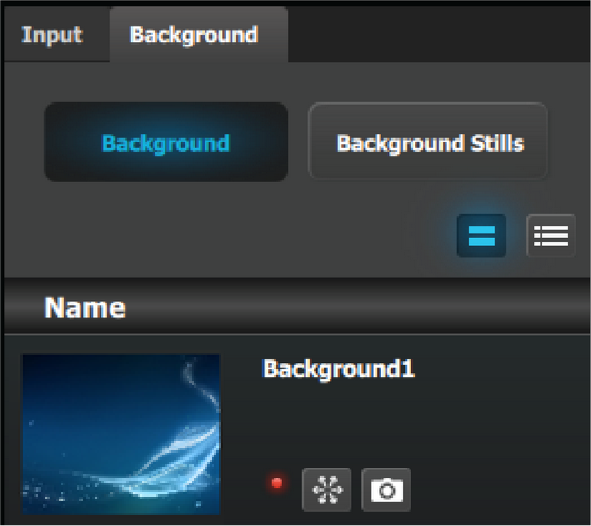Toggle the three-line list layout button
Screen dimensions: 591x526
tap(551, 235)
